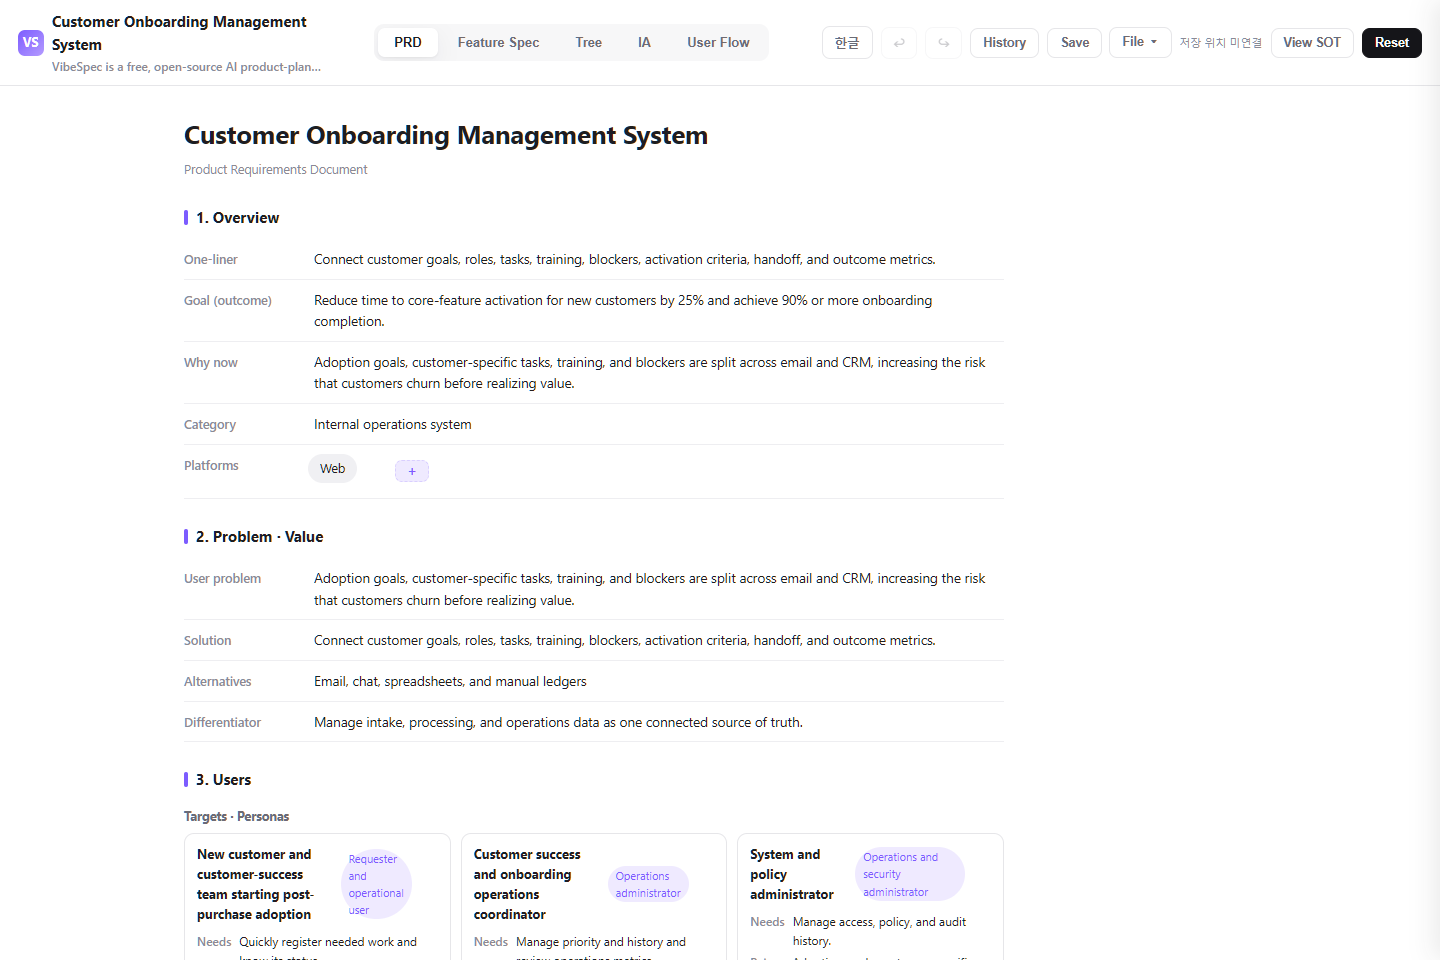This screenshot has width=1440, height=960.
Task: Edit the Solution row text
Action: pyautogui.click(x=625, y=641)
